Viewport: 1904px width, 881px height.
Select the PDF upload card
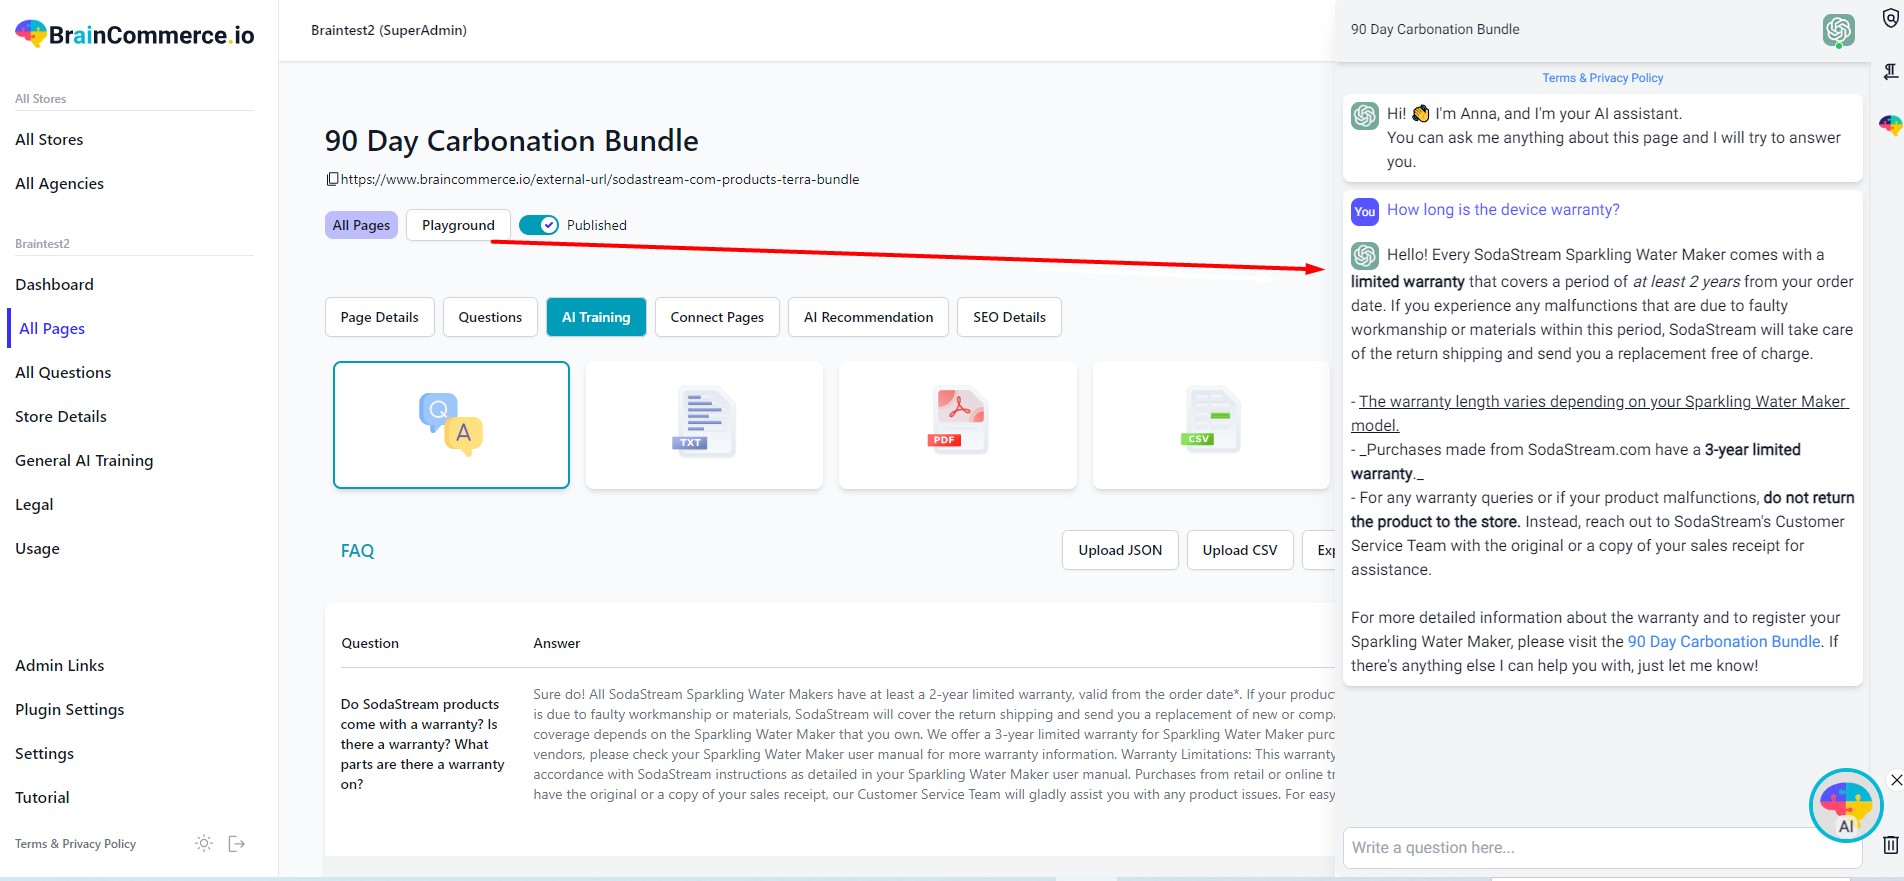956,424
